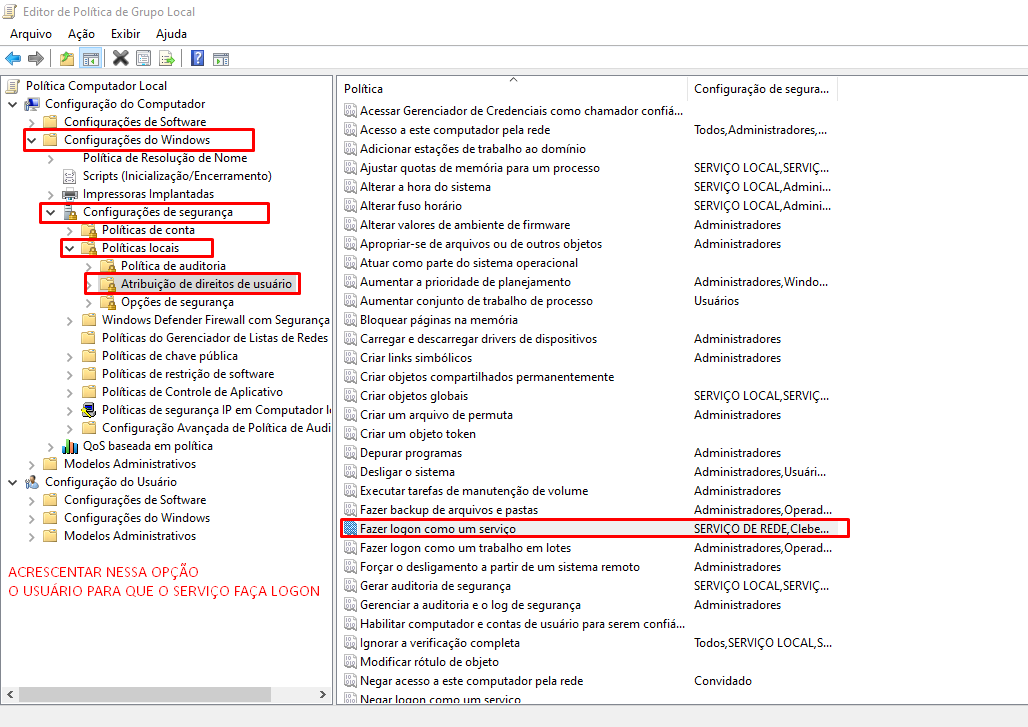Click the Delete X toolbar icon
This screenshot has width=1028, height=727.
click(x=121, y=58)
